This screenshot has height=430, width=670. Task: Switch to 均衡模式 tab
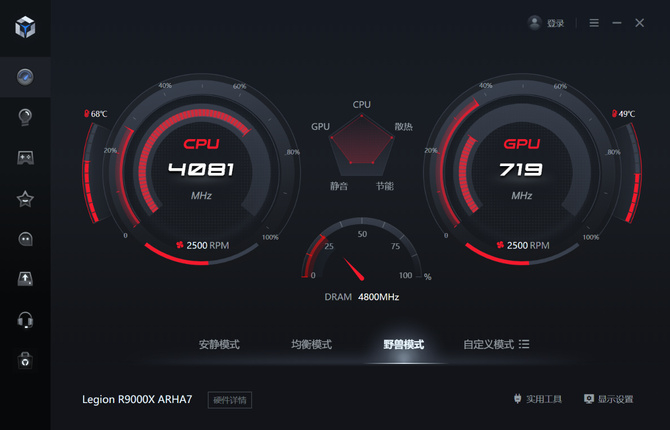(x=311, y=344)
